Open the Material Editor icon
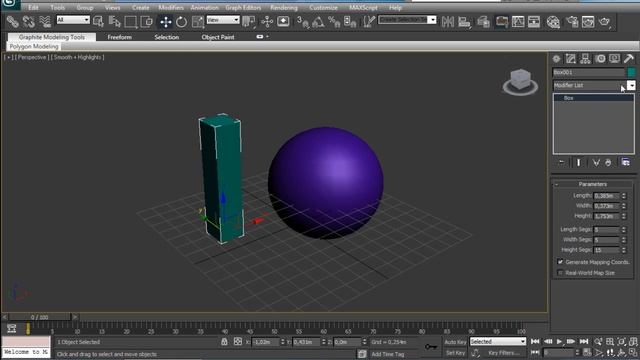The height and width of the screenshot is (360, 640). click(x=553, y=22)
